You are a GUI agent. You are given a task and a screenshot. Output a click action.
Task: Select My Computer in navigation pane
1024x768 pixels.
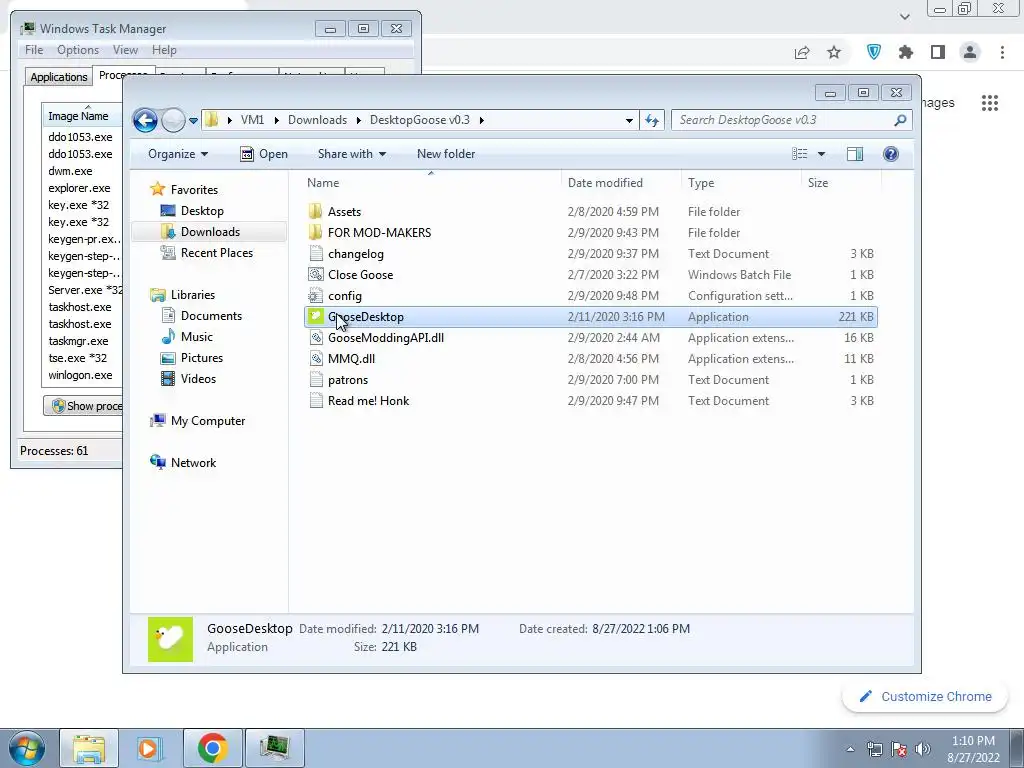pos(208,421)
